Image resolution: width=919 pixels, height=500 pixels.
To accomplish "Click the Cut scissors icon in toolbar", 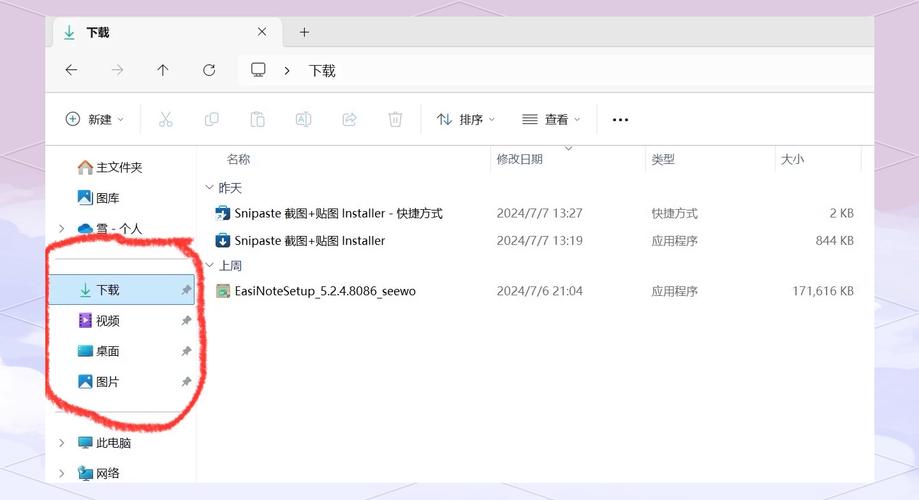I will 166,119.
